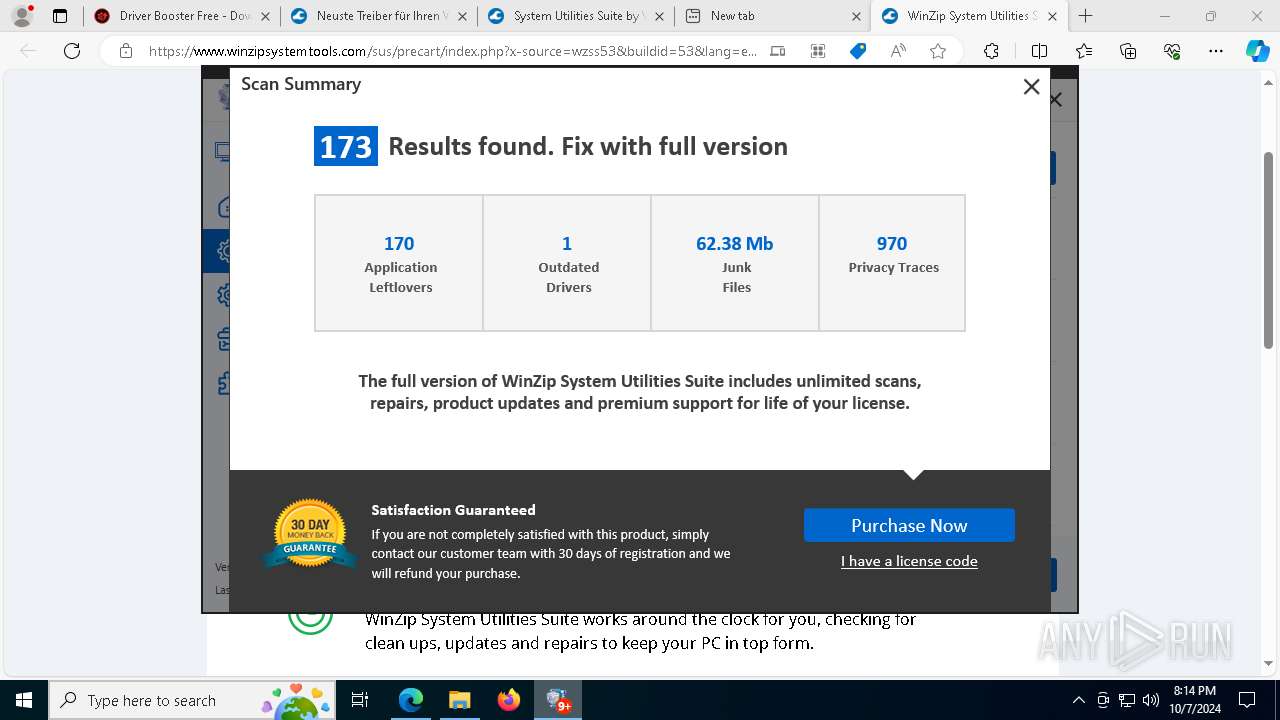The image size is (1280, 720).
Task: Click the taskbar search box
Action: [x=194, y=700]
